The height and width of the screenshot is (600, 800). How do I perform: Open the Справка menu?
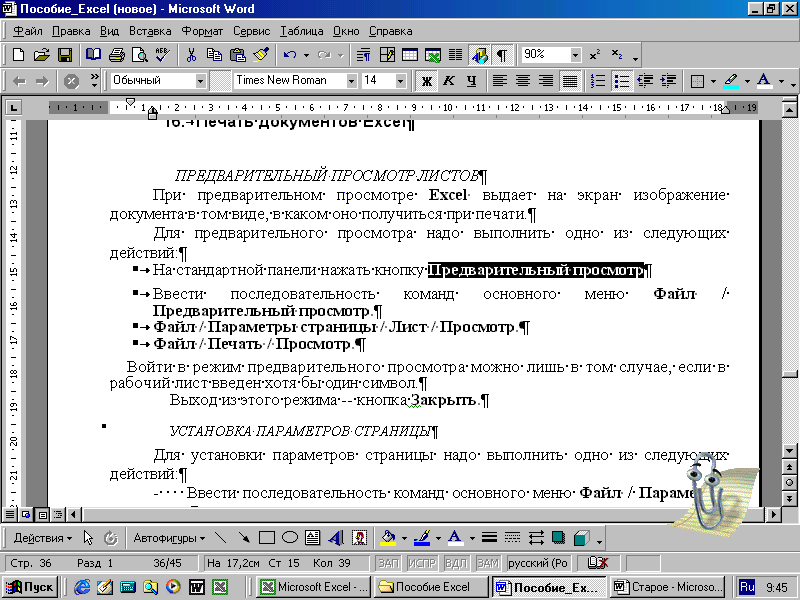[x=390, y=31]
